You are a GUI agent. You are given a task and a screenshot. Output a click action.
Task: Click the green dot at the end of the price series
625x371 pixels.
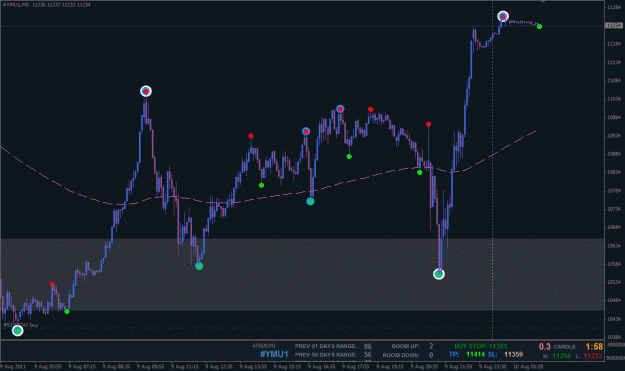tap(539, 27)
